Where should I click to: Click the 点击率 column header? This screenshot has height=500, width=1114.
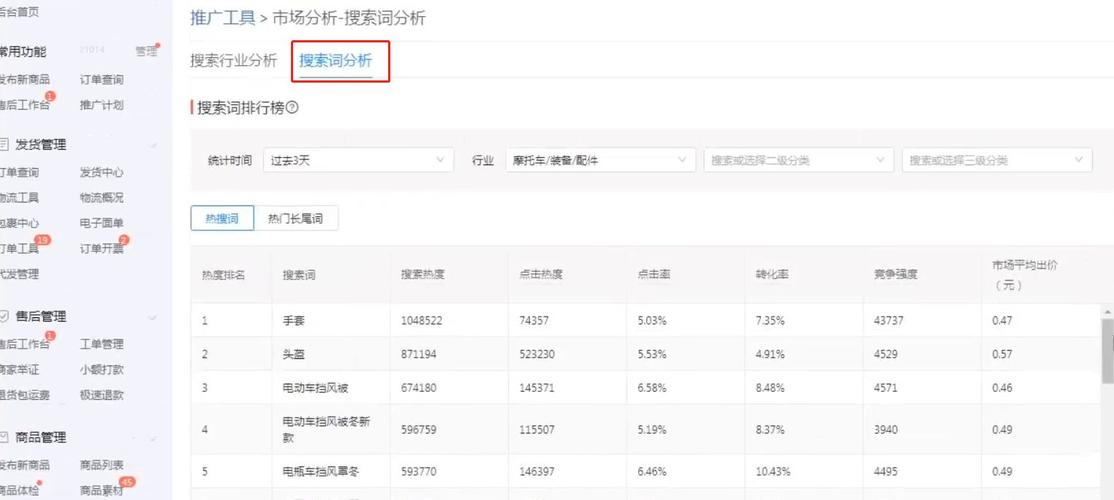654,275
